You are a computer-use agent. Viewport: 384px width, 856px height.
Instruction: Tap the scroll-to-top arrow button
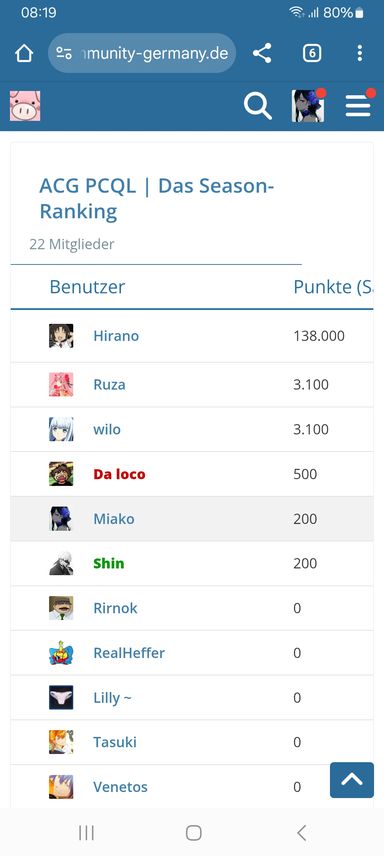tap(352, 780)
